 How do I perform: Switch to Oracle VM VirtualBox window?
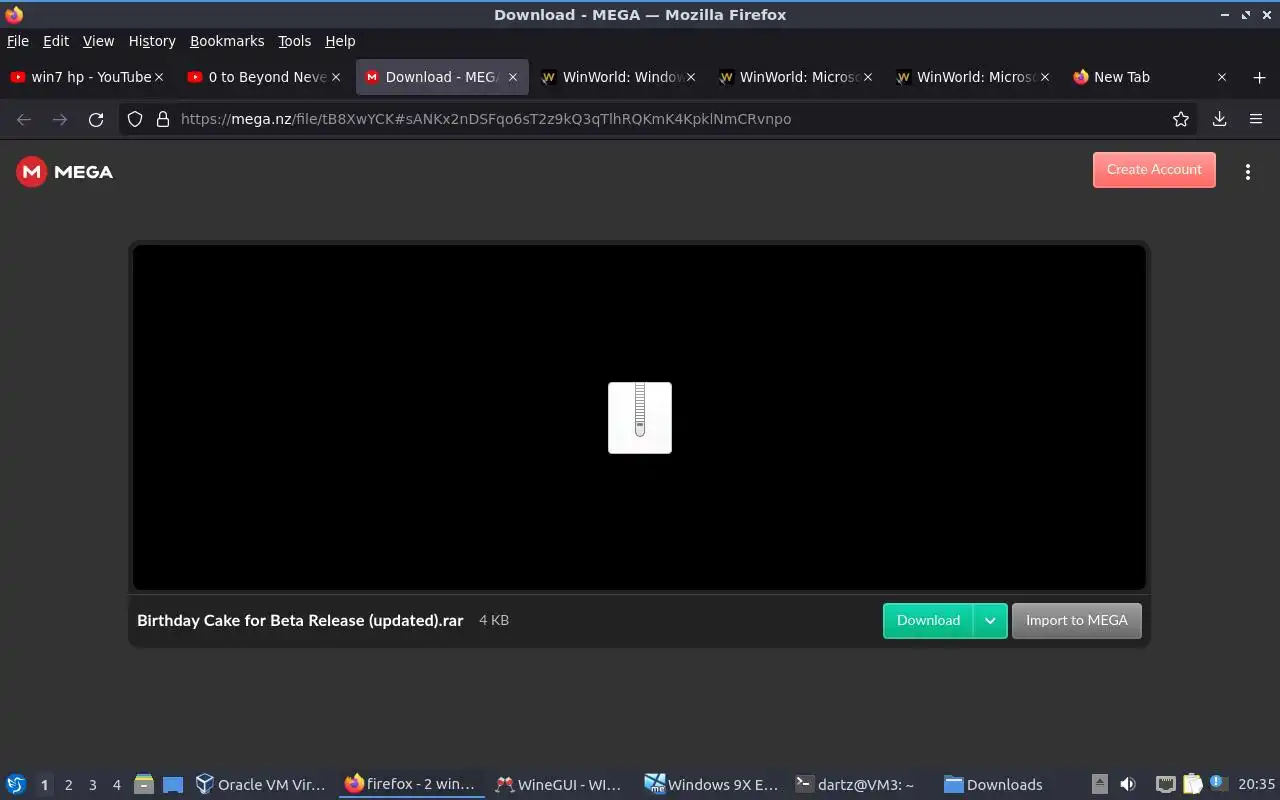(x=261, y=785)
